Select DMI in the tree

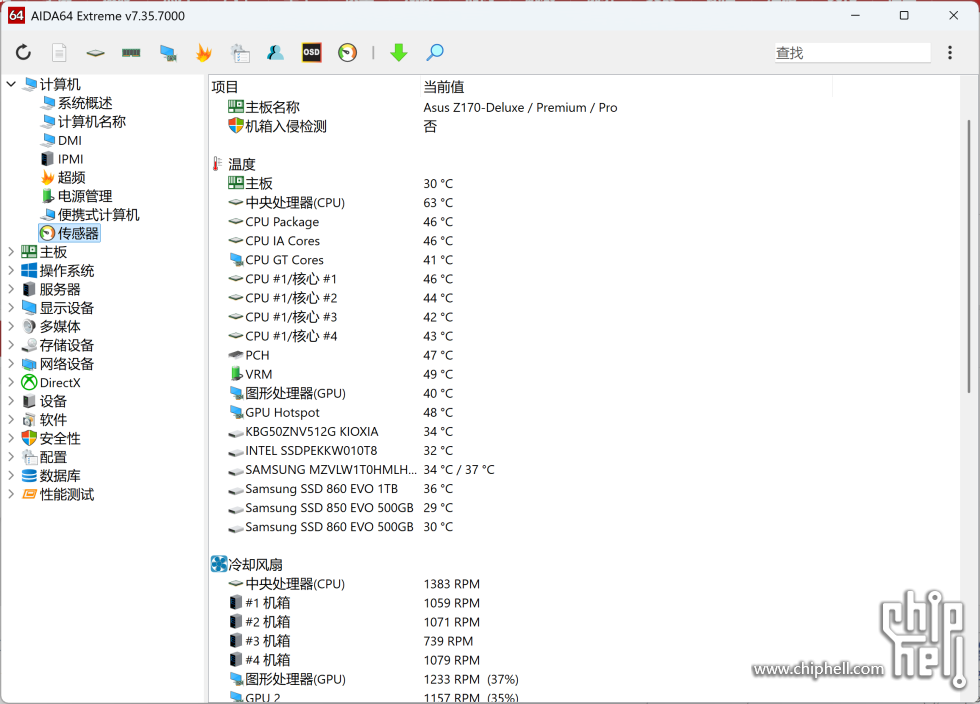point(61,140)
